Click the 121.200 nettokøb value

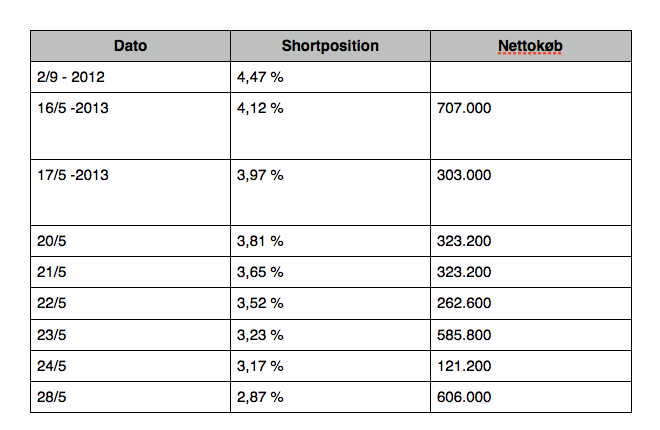[464, 366]
